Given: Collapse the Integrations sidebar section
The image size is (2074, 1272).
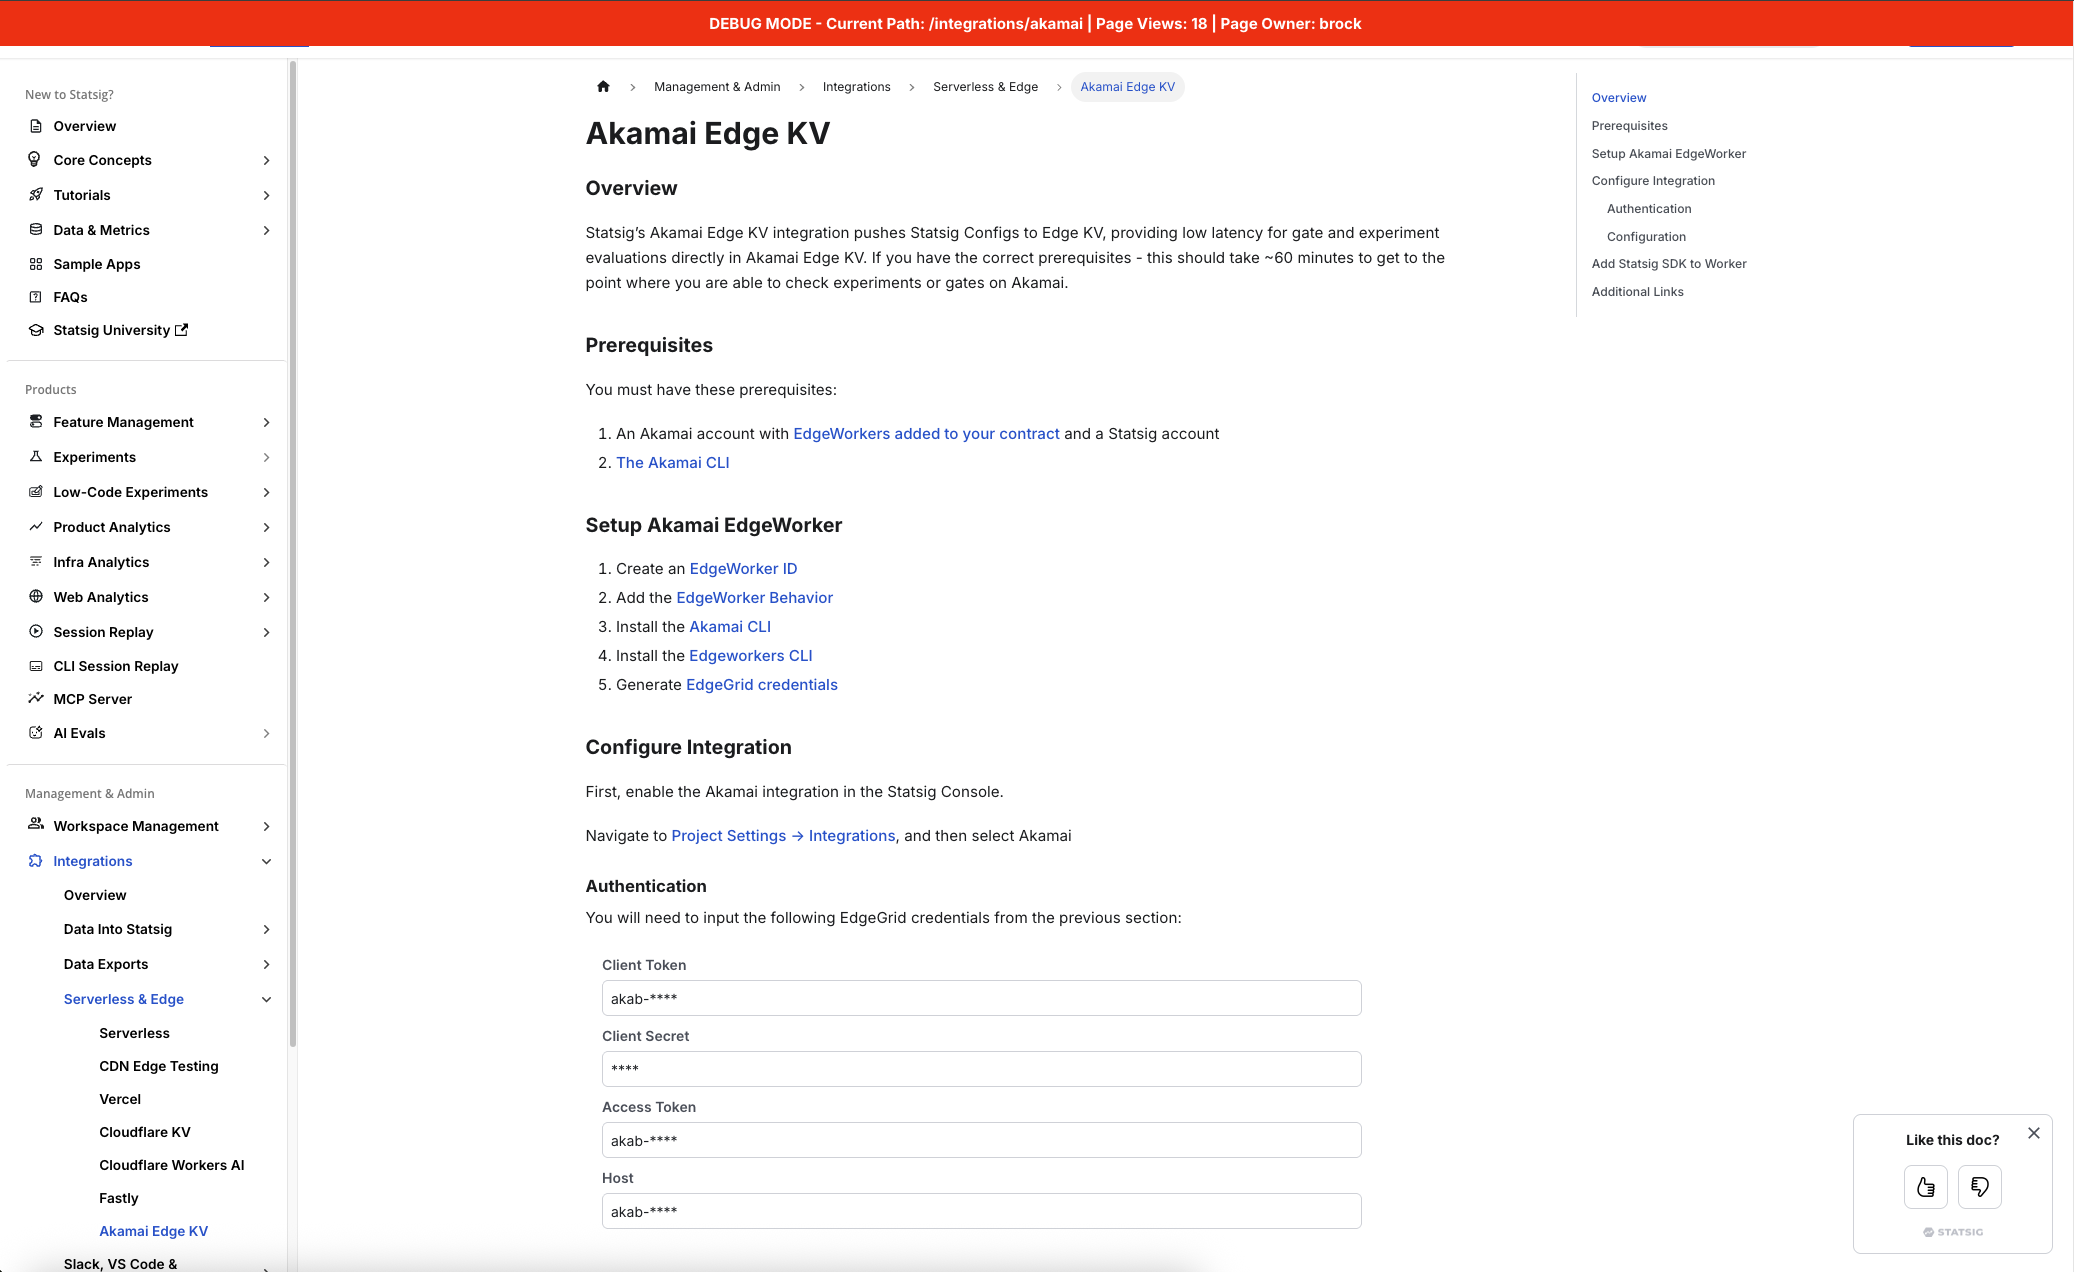Looking at the screenshot, I should tap(266, 861).
